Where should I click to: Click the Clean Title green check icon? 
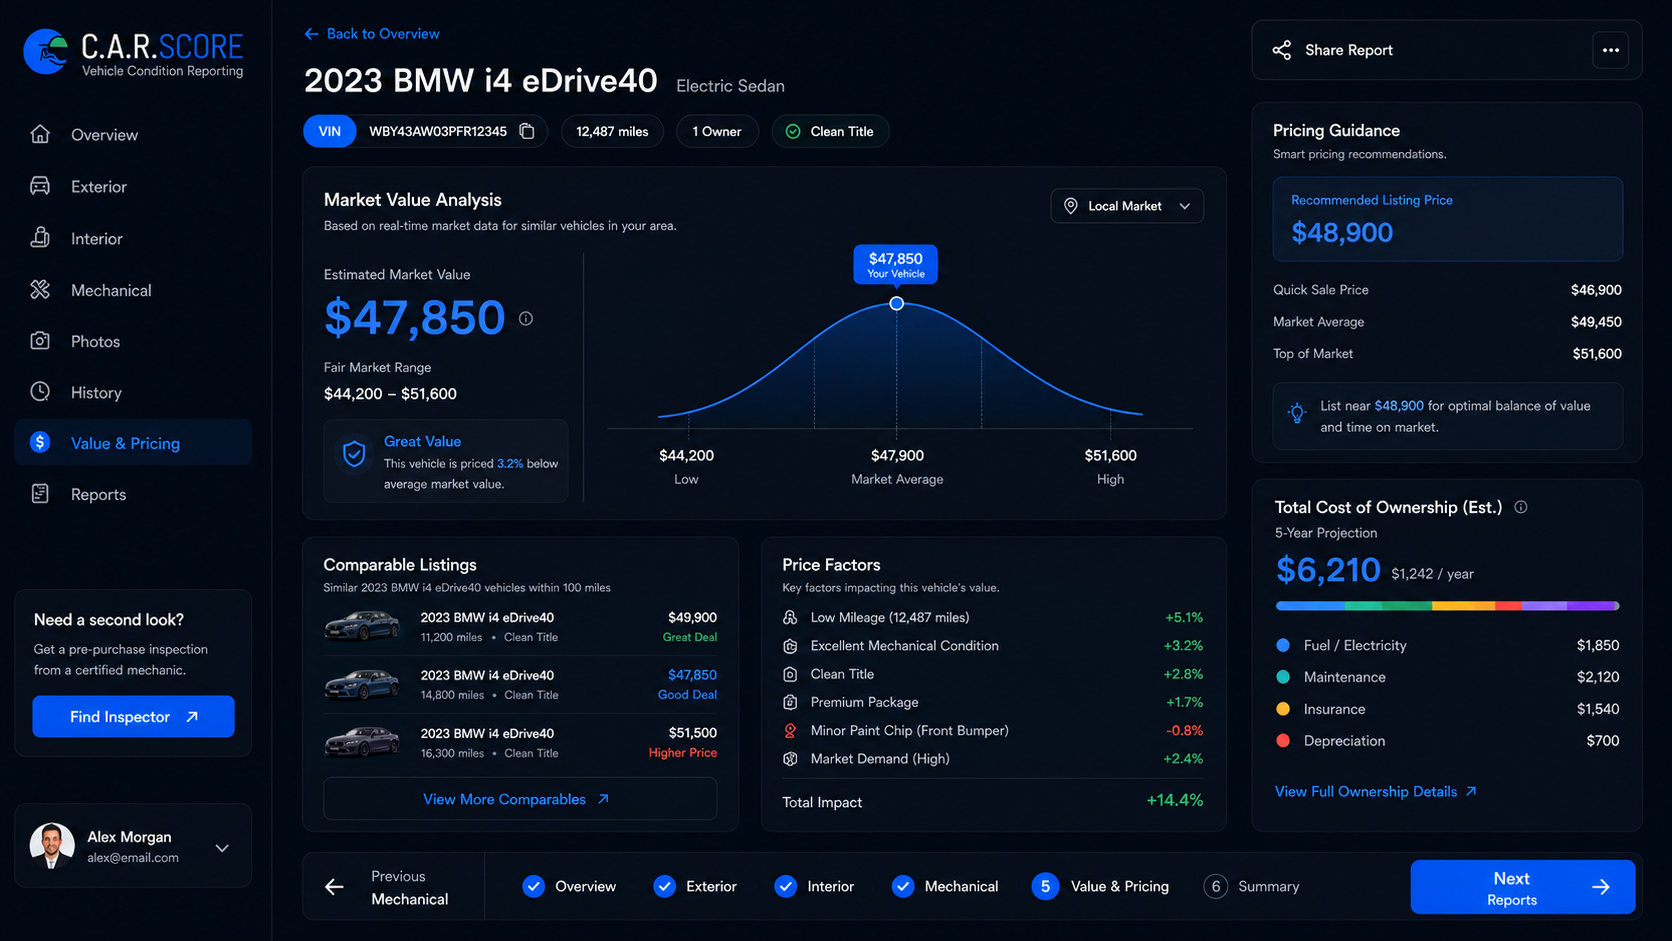point(793,131)
